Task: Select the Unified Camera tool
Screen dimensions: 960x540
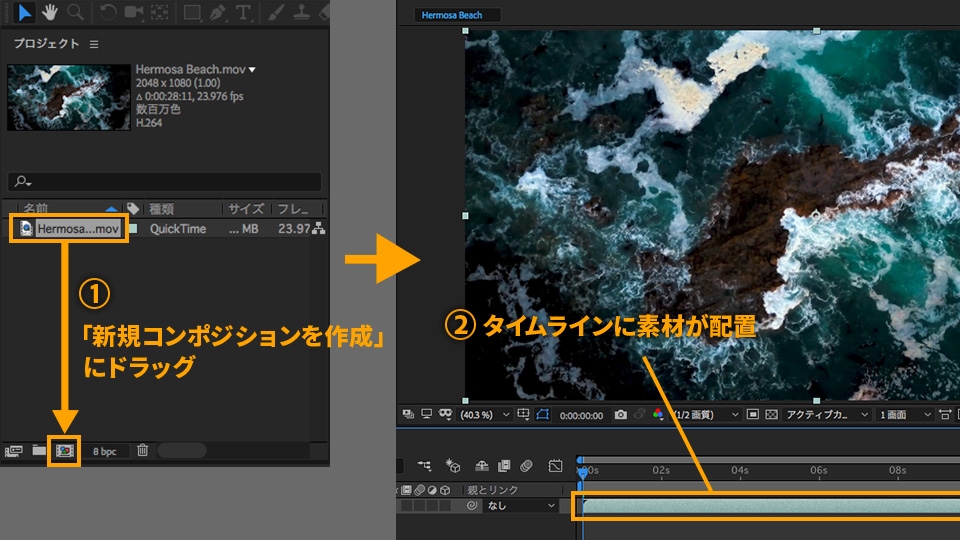Action: pyautogui.click(x=133, y=13)
